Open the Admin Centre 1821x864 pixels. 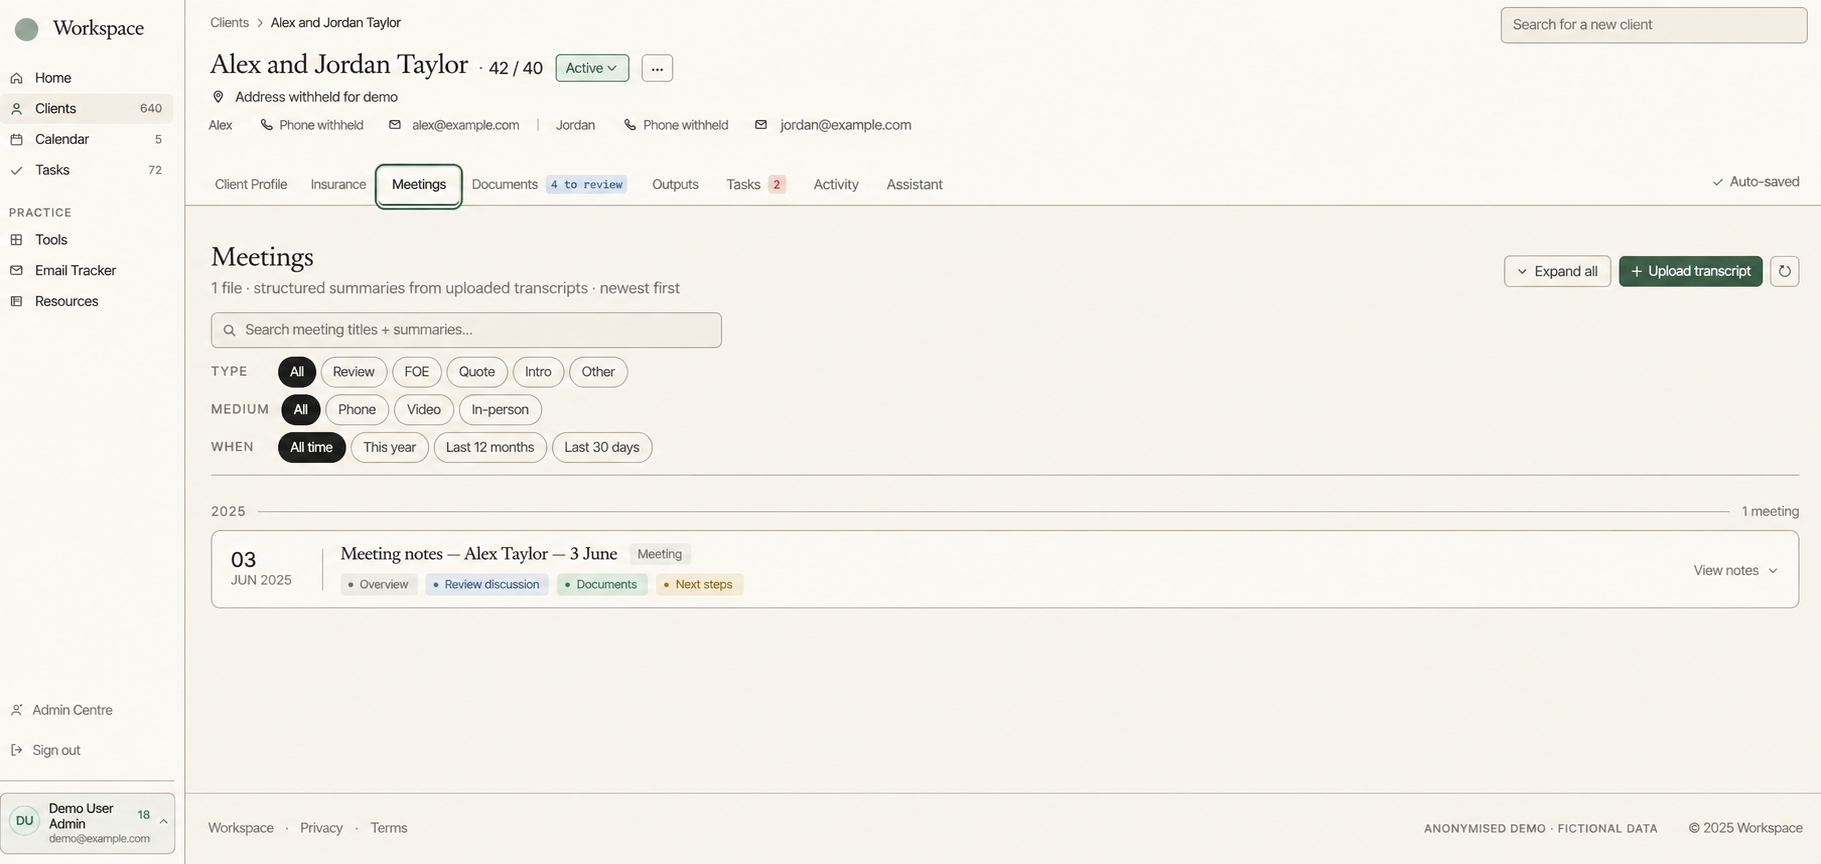point(72,710)
